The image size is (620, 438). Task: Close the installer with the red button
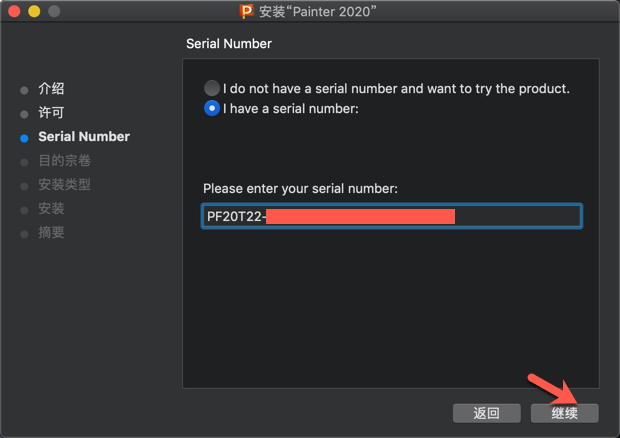(x=13, y=11)
